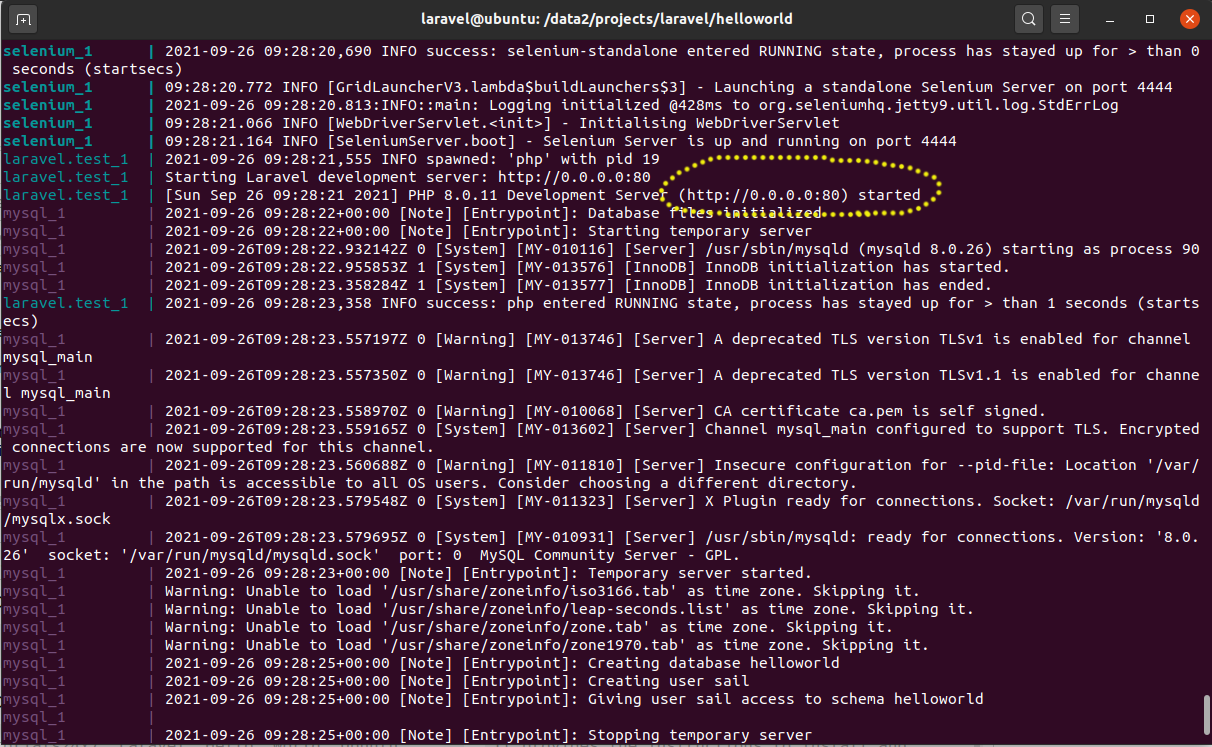Image resolution: width=1212 pixels, height=747 pixels.
Task: Open the hamburger menu in title bar
Action: click(1066, 19)
